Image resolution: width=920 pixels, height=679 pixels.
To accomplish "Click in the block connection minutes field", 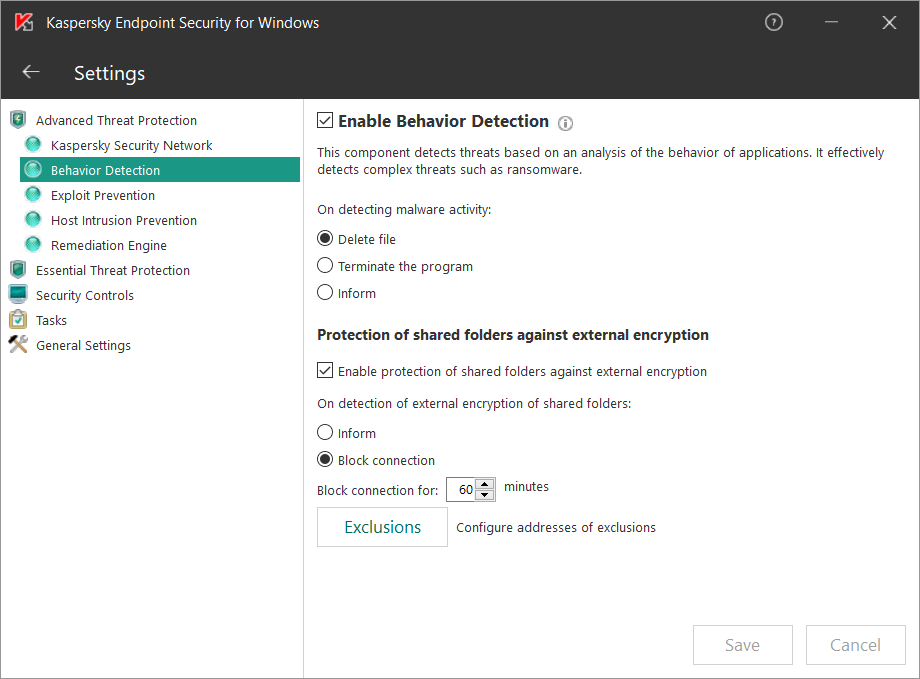I will [x=461, y=489].
